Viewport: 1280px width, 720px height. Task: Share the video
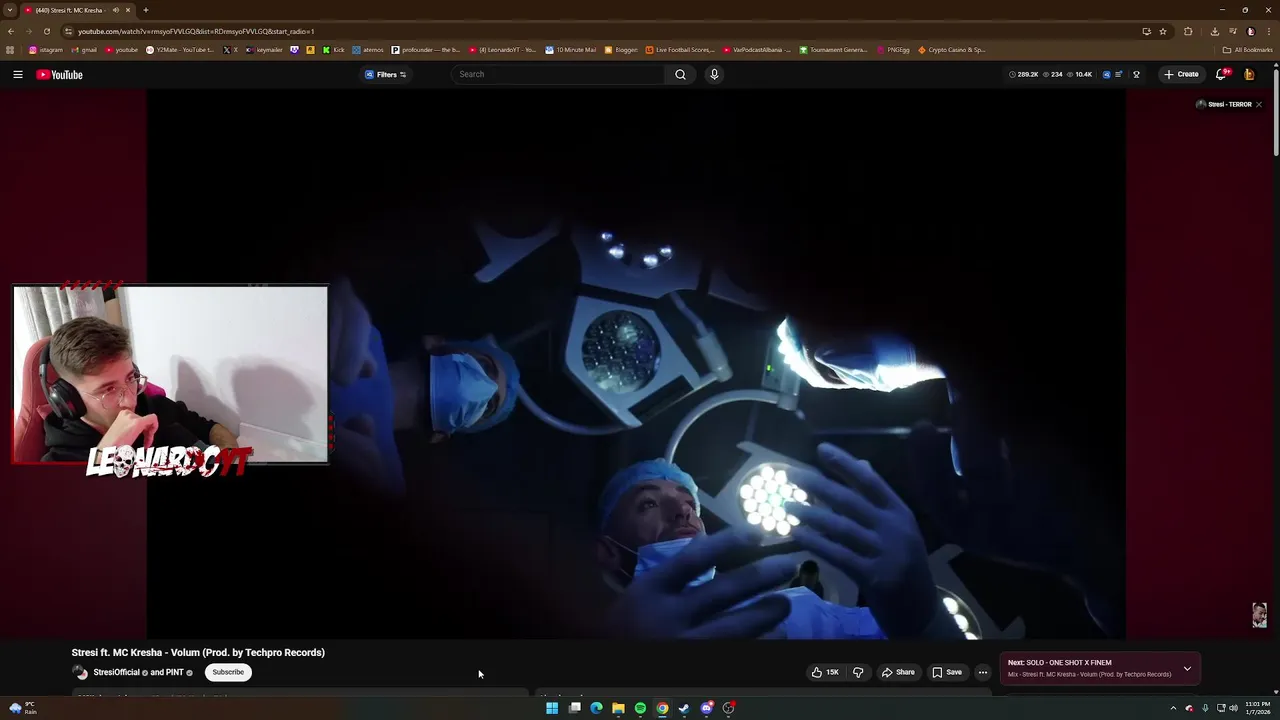click(x=898, y=672)
